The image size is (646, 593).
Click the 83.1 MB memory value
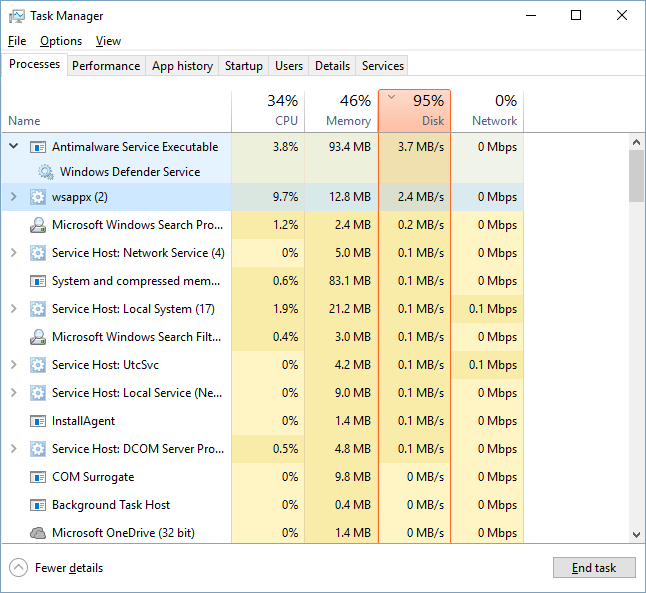tap(350, 281)
